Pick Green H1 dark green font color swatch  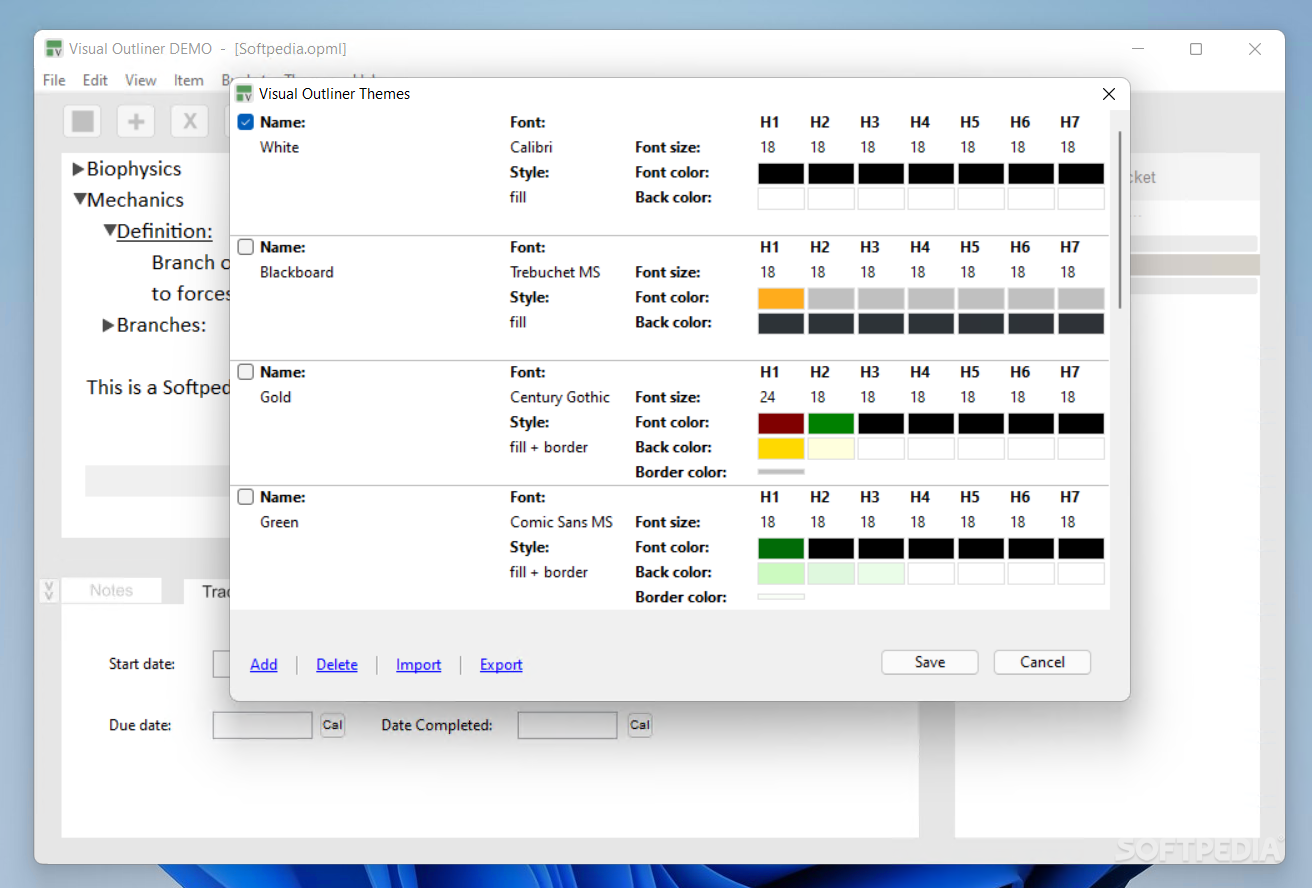click(781, 548)
